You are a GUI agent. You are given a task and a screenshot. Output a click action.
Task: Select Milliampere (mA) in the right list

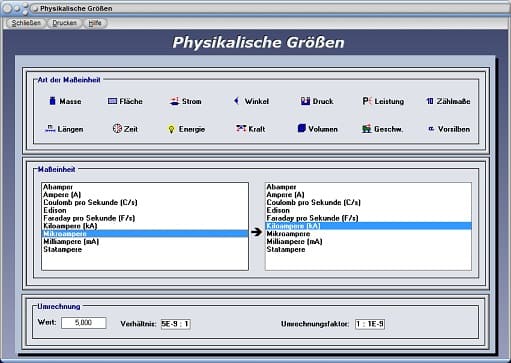tap(368, 242)
